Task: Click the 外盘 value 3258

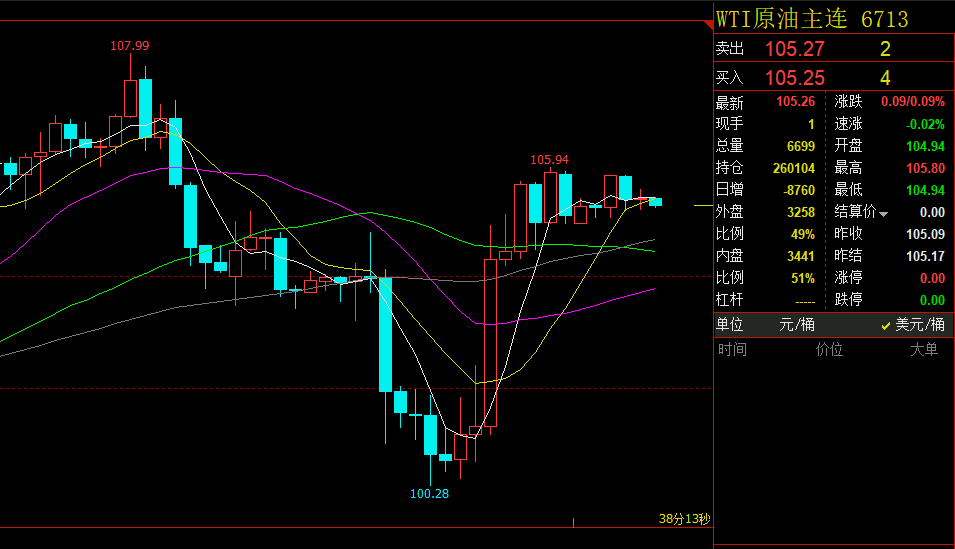Action: pyautogui.click(x=801, y=212)
